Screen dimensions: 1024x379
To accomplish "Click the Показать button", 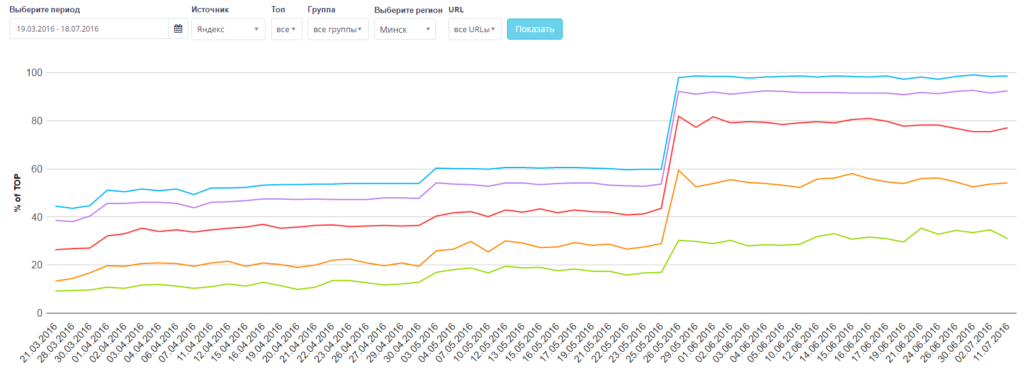I will coord(535,29).
